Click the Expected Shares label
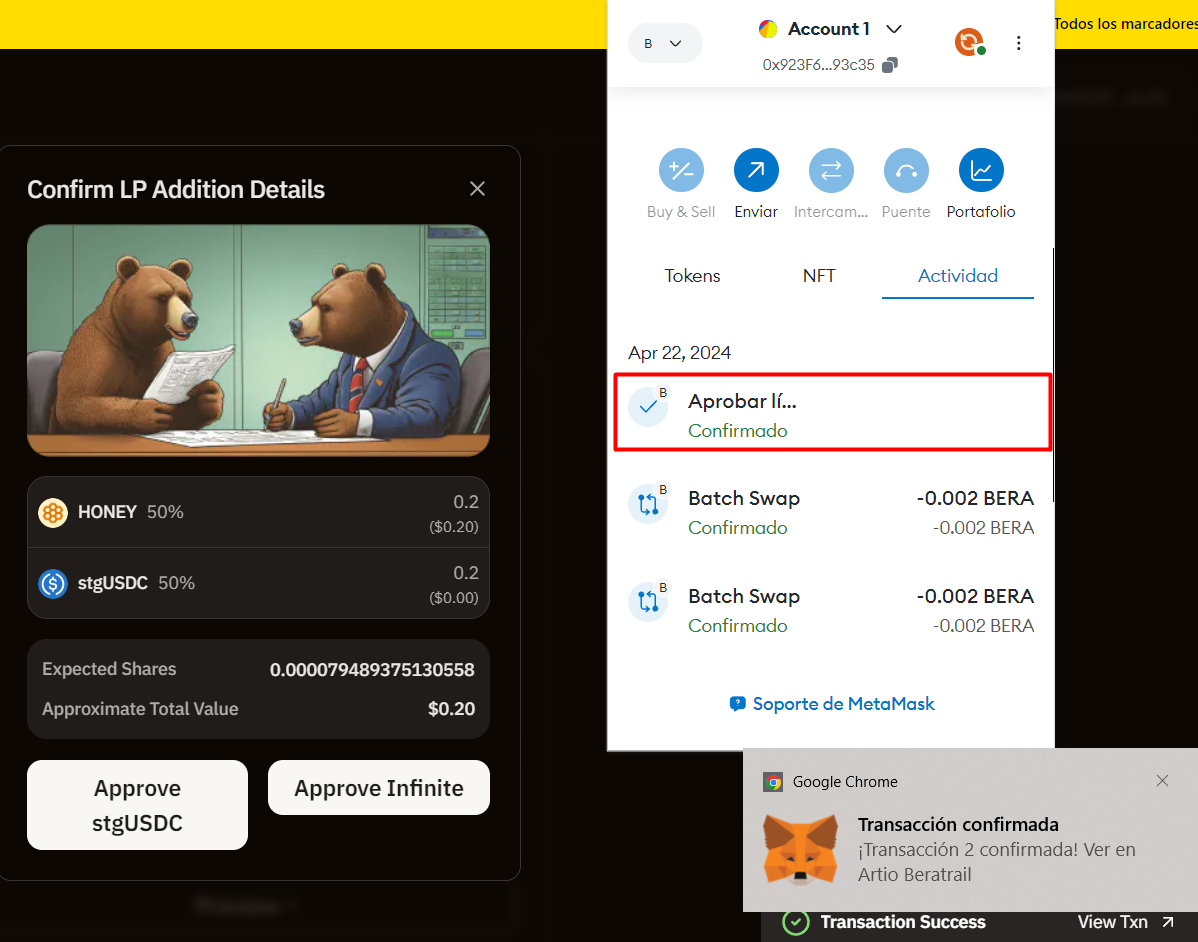 109,669
